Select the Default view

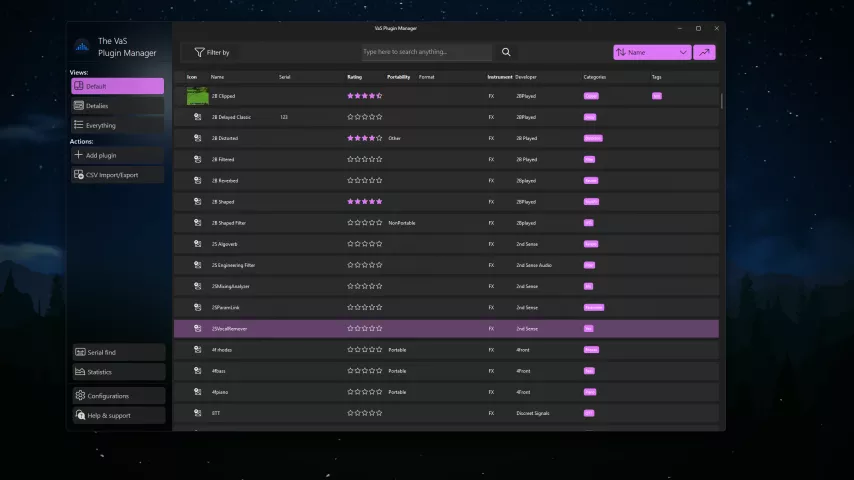[x=117, y=86]
